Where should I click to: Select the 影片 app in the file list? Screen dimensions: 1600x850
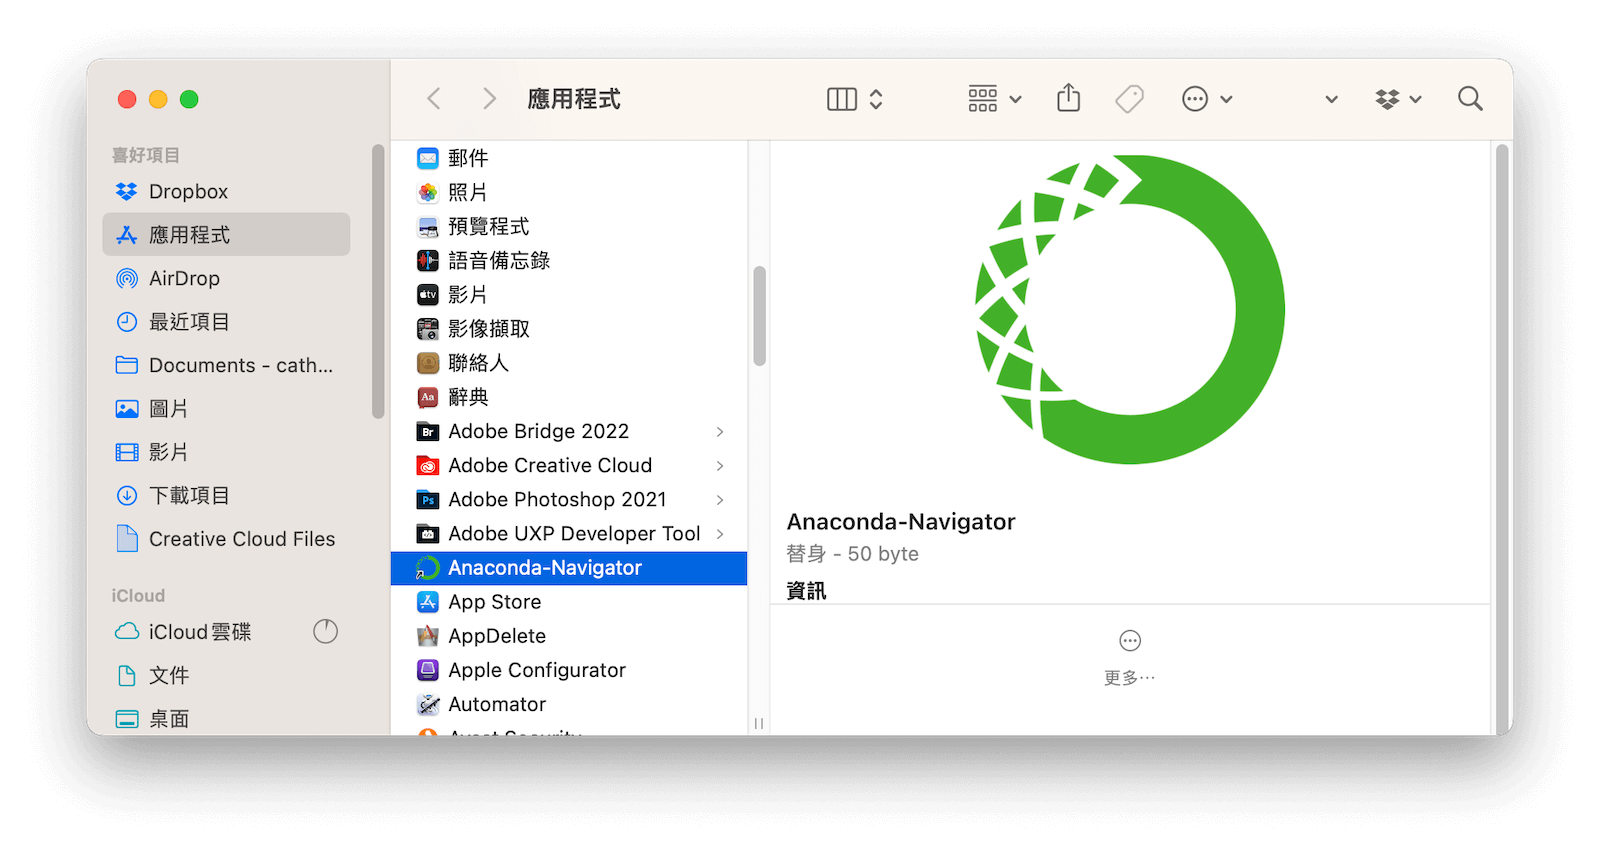(569, 294)
